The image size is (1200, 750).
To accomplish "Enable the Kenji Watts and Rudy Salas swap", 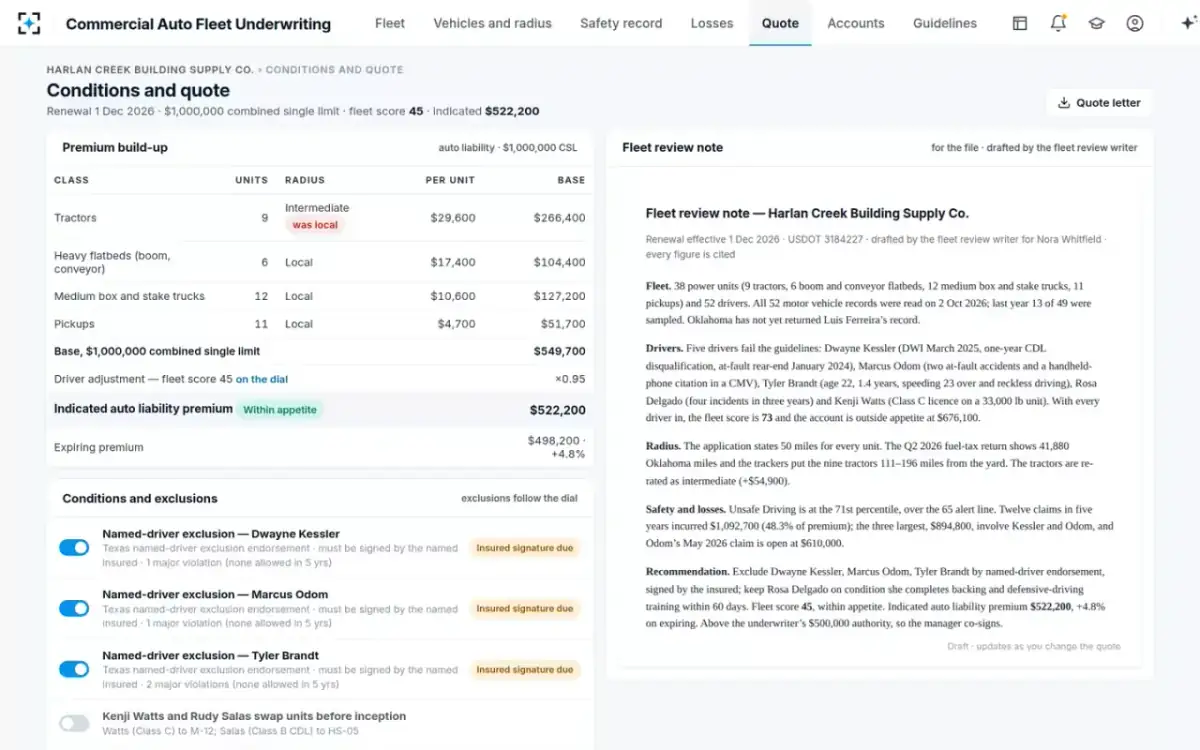I will (74, 723).
